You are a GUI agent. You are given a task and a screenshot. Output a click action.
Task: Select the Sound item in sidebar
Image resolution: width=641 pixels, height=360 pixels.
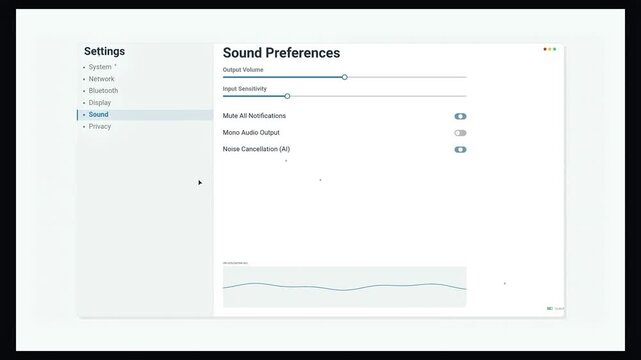(145, 115)
